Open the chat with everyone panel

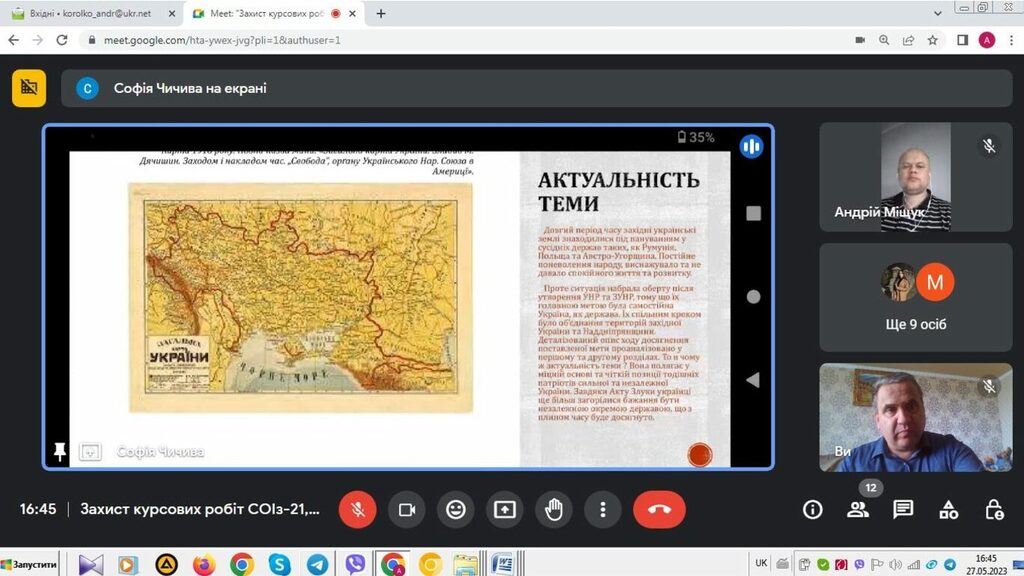pyautogui.click(x=903, y=510)
